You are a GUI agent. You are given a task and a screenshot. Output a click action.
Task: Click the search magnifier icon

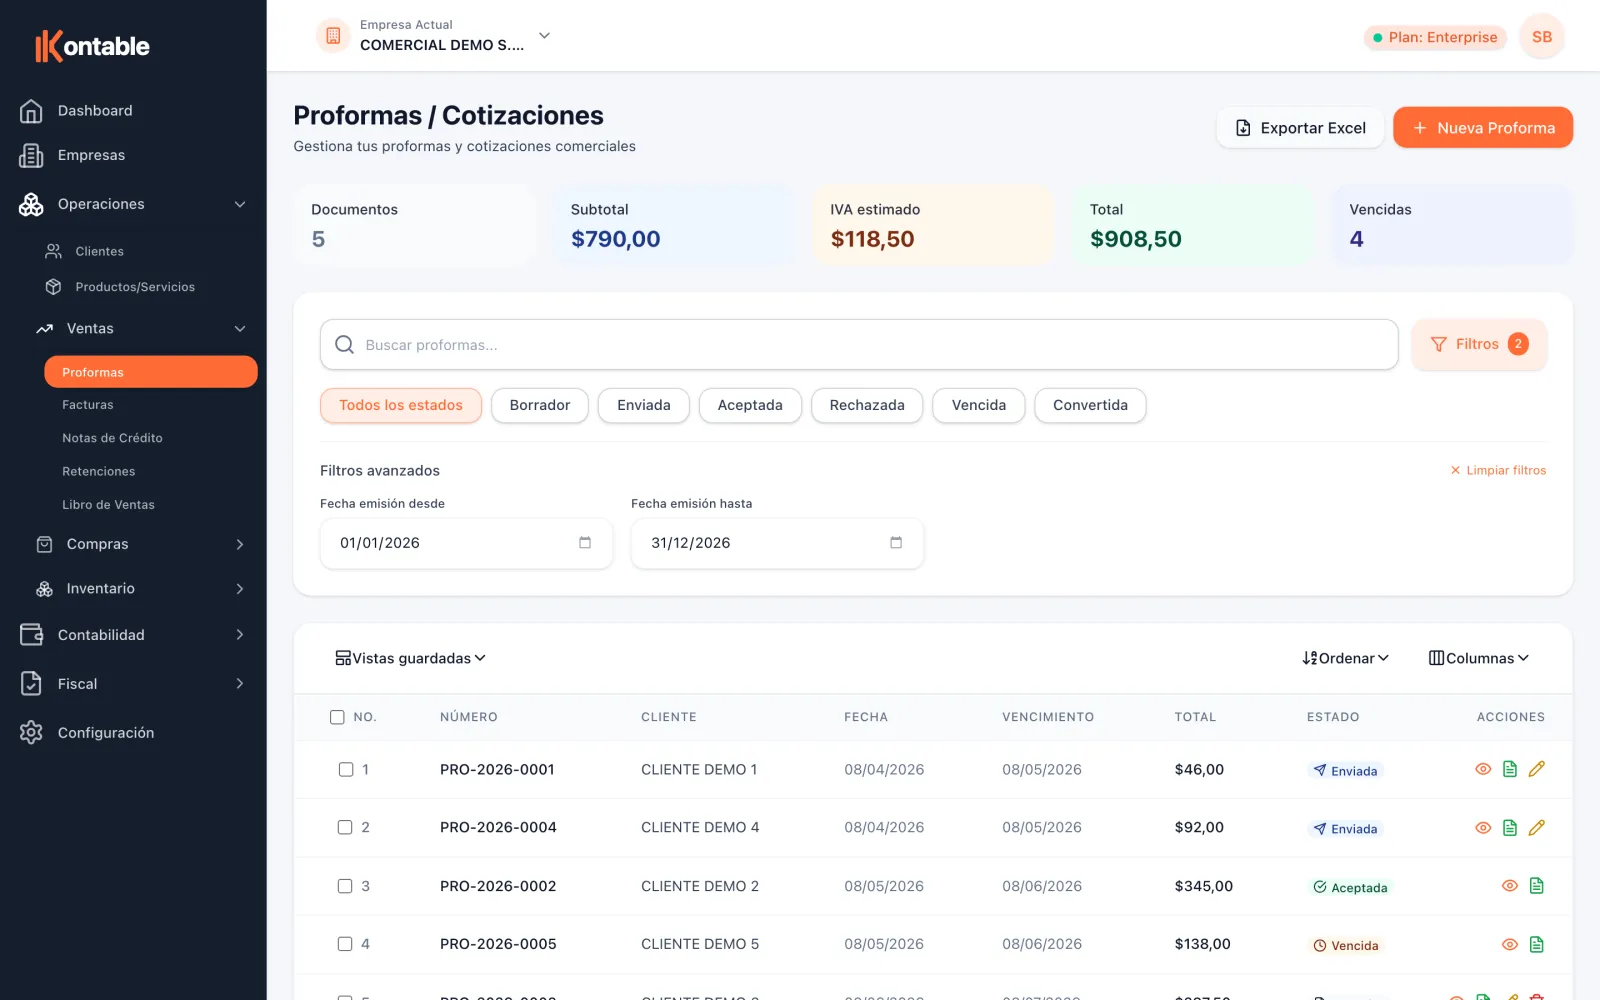tap(345, 345)
